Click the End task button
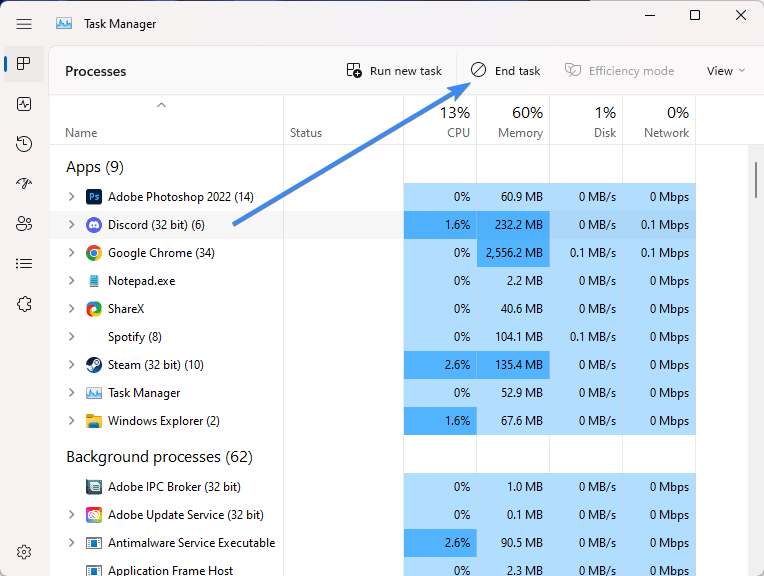 (506, 71)
